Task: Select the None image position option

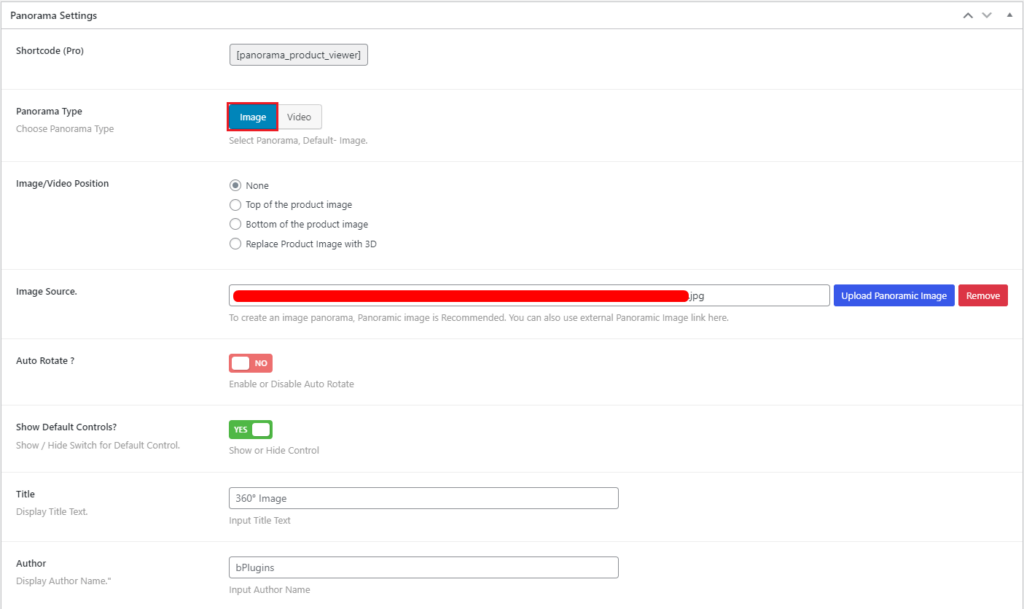Action: (235, 185)
